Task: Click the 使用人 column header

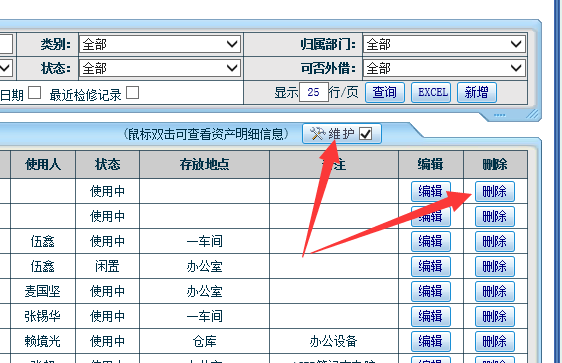Action: pyautogui.click(x=43, y=164)
